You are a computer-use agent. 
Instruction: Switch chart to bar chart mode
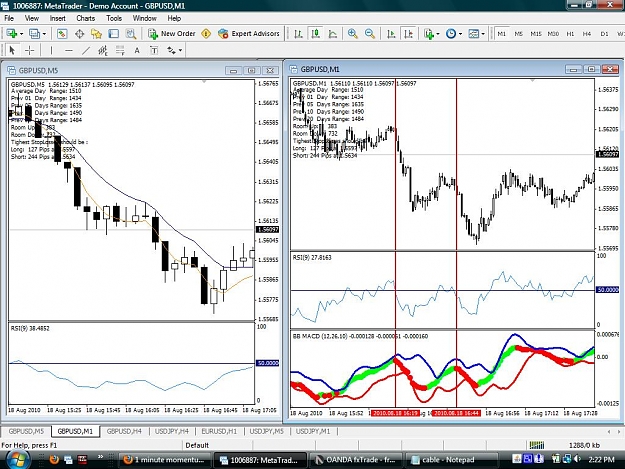click(x=298, y=34)
